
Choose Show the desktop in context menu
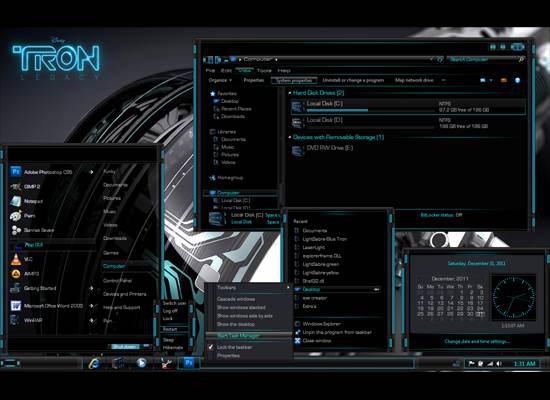pyautogui.click(x=236, y=324)
